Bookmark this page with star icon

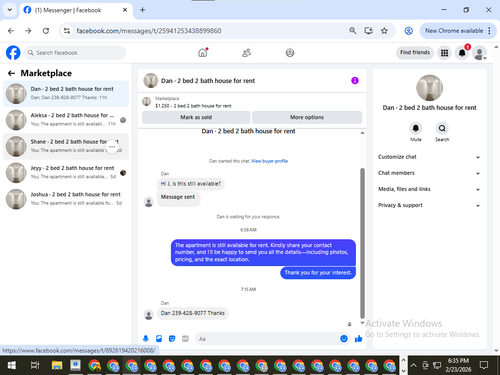point(384,31)
